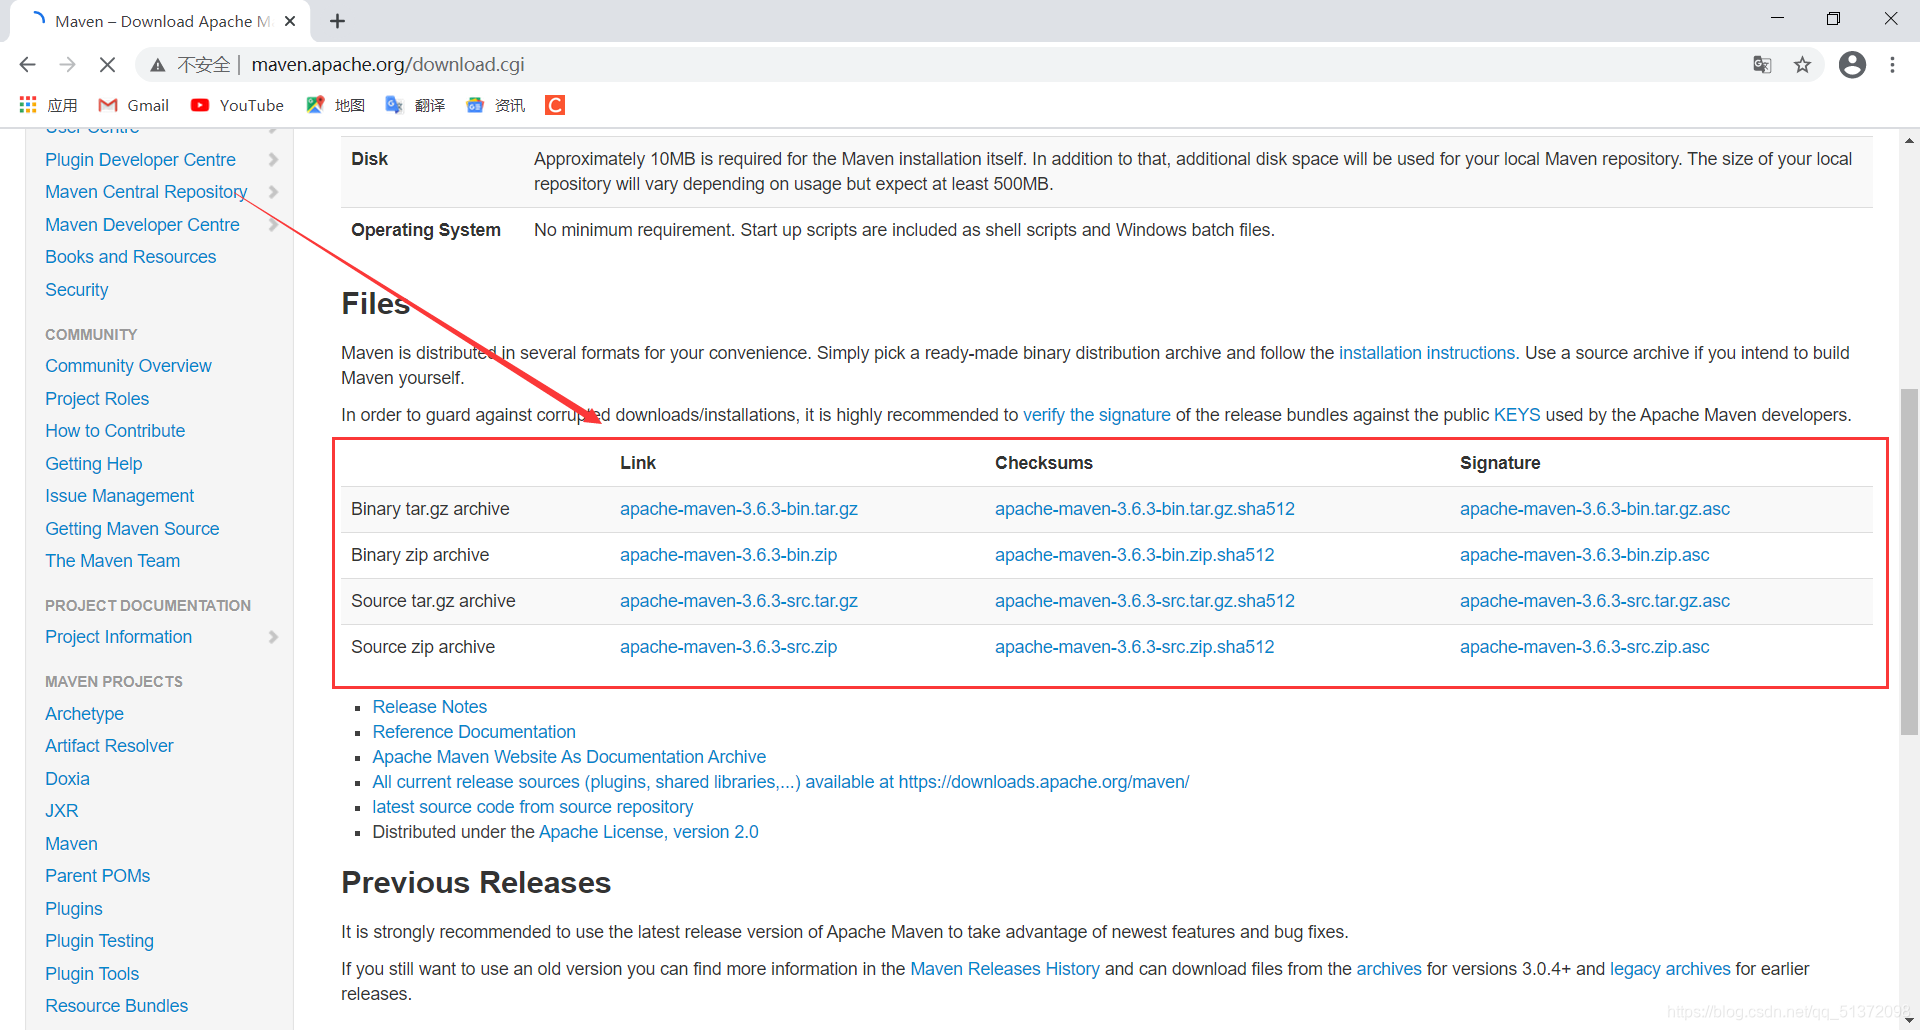Open the public KEYS link
The height and width of the screenshot is (1030, 1920).
1517,415
